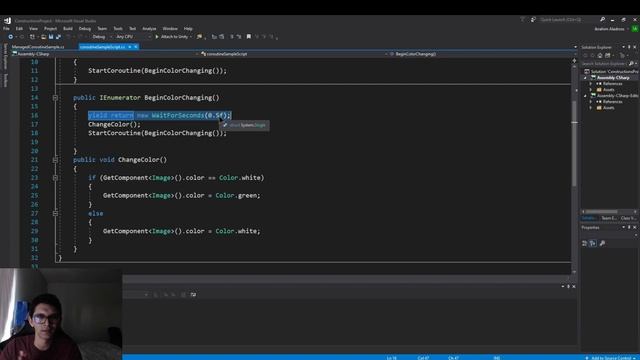Viewport: 640px width, 360px height.
Task: Click the wrap-lines icon in output toolbar
Action: point(193,294)
